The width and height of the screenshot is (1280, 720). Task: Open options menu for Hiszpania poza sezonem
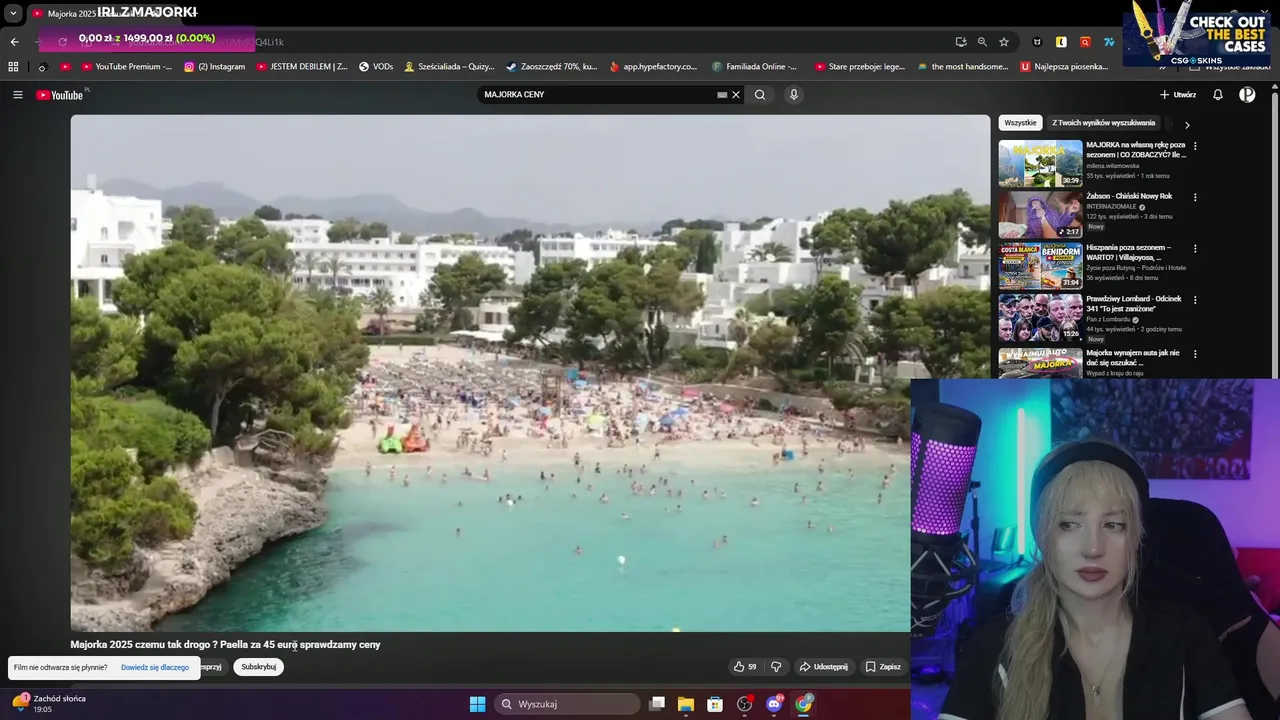coord(1195,248)
